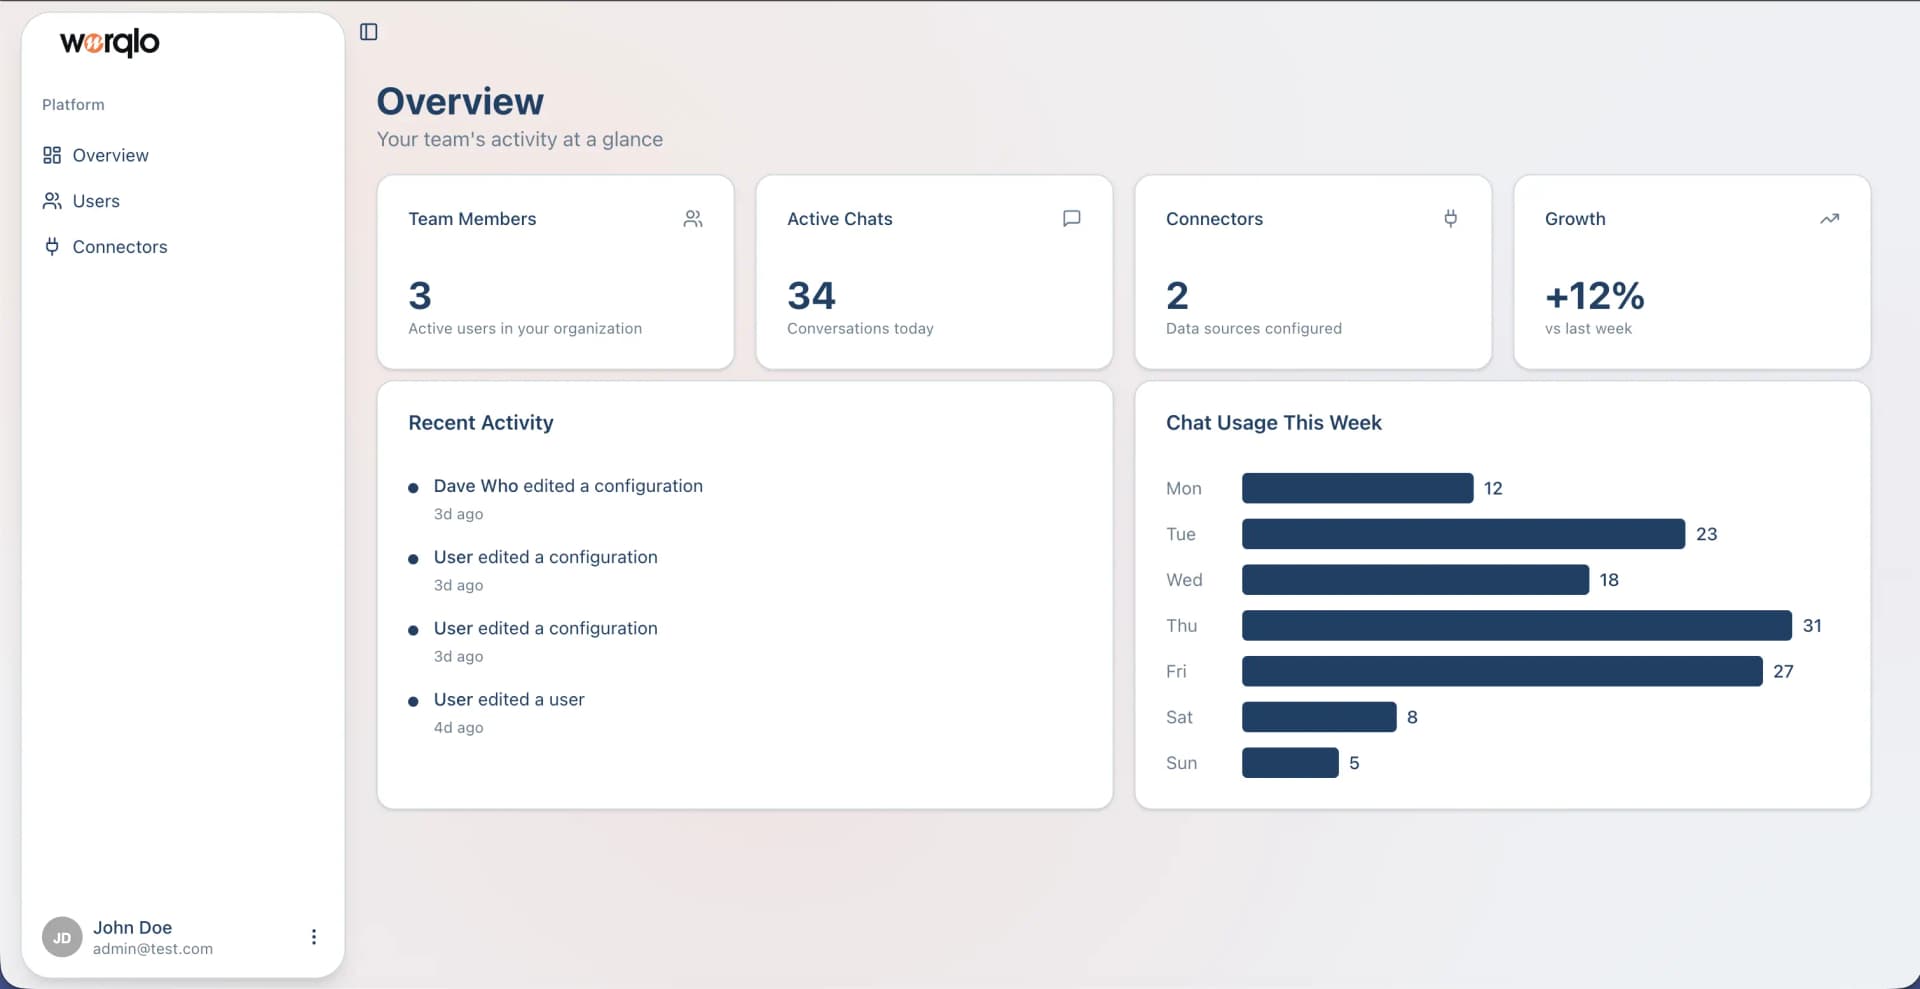Open the user options three-dot menu

313,936
